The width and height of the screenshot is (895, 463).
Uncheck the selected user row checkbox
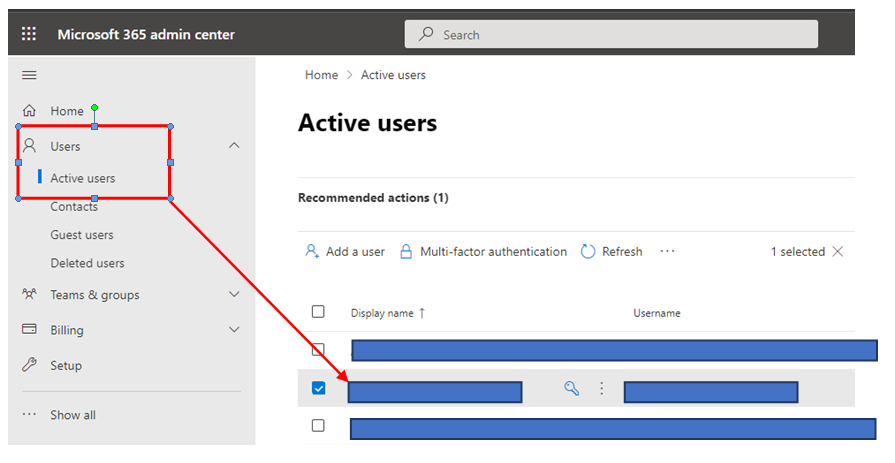[x=319, y=388]
